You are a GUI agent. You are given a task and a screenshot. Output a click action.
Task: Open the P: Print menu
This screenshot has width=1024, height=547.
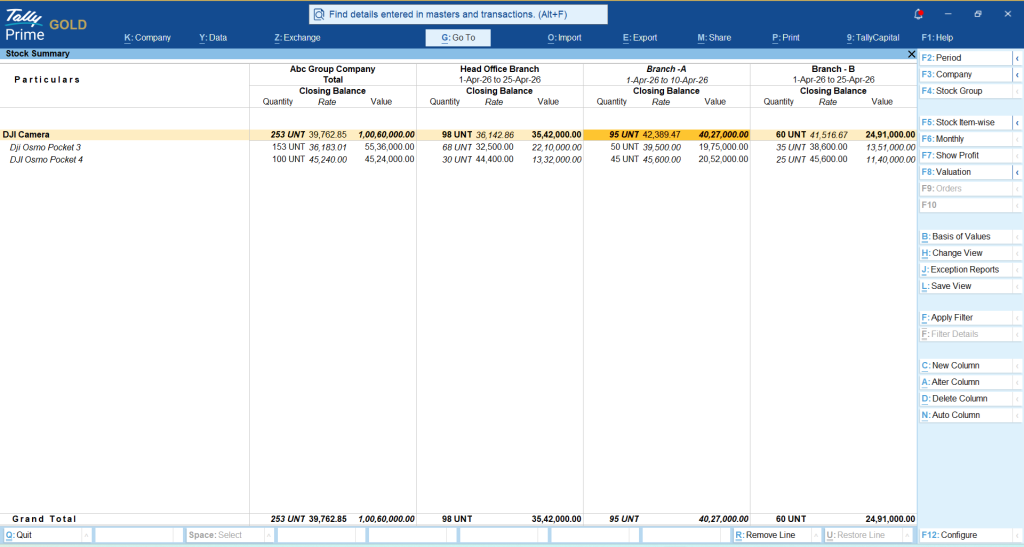(x=786, y=38)
